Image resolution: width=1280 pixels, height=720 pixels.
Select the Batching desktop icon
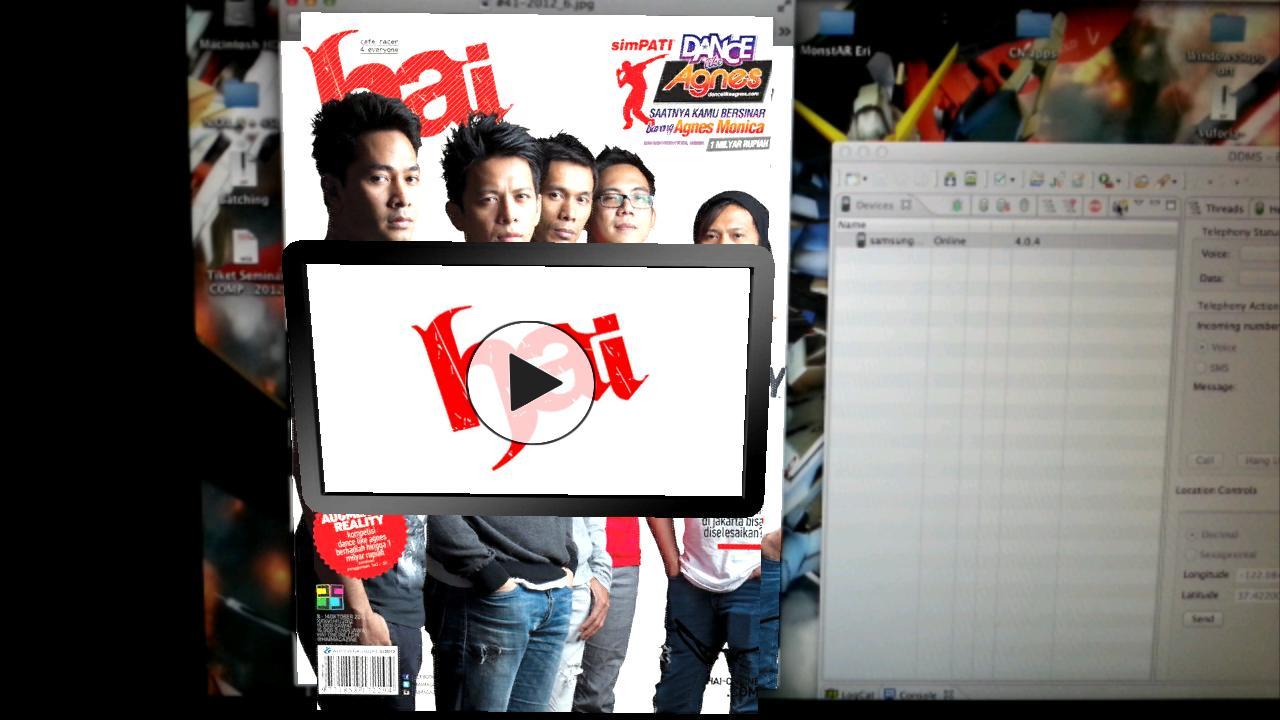[x=243, y=175]
